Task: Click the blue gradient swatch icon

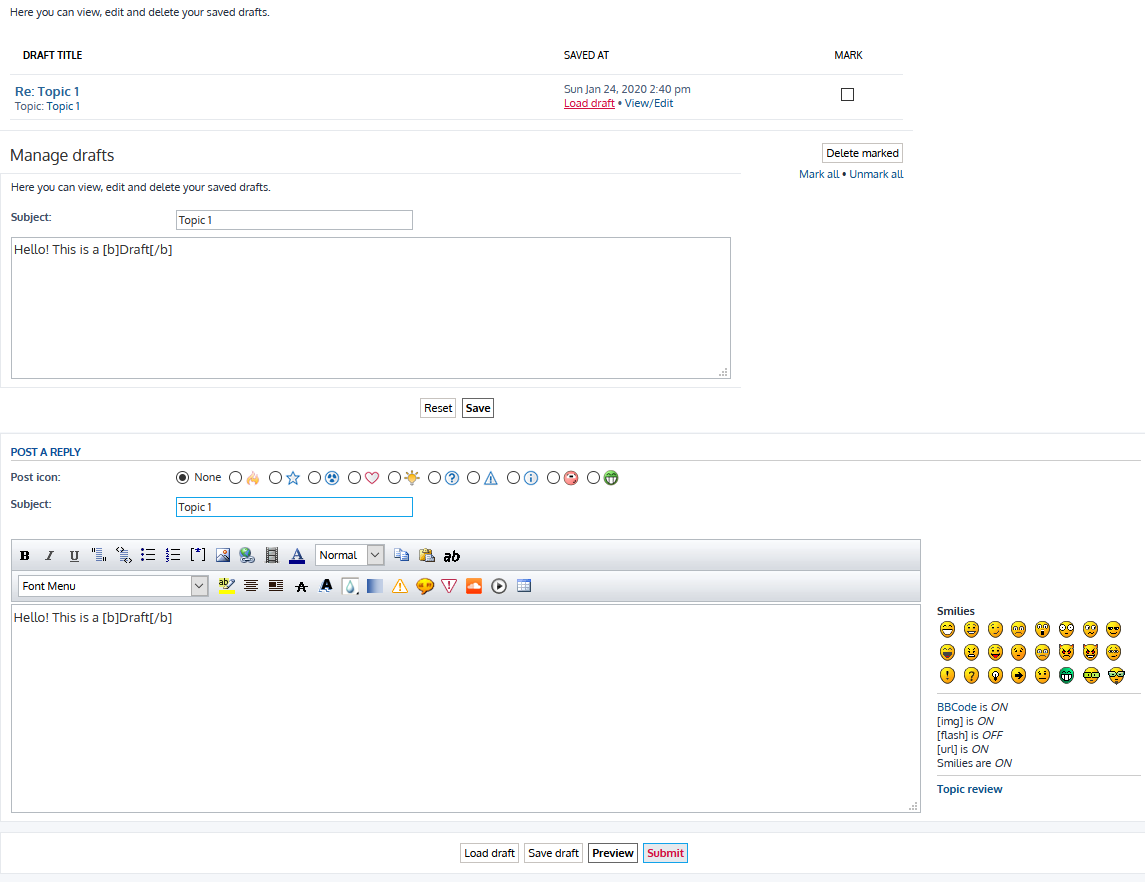Action: (375, 586)
